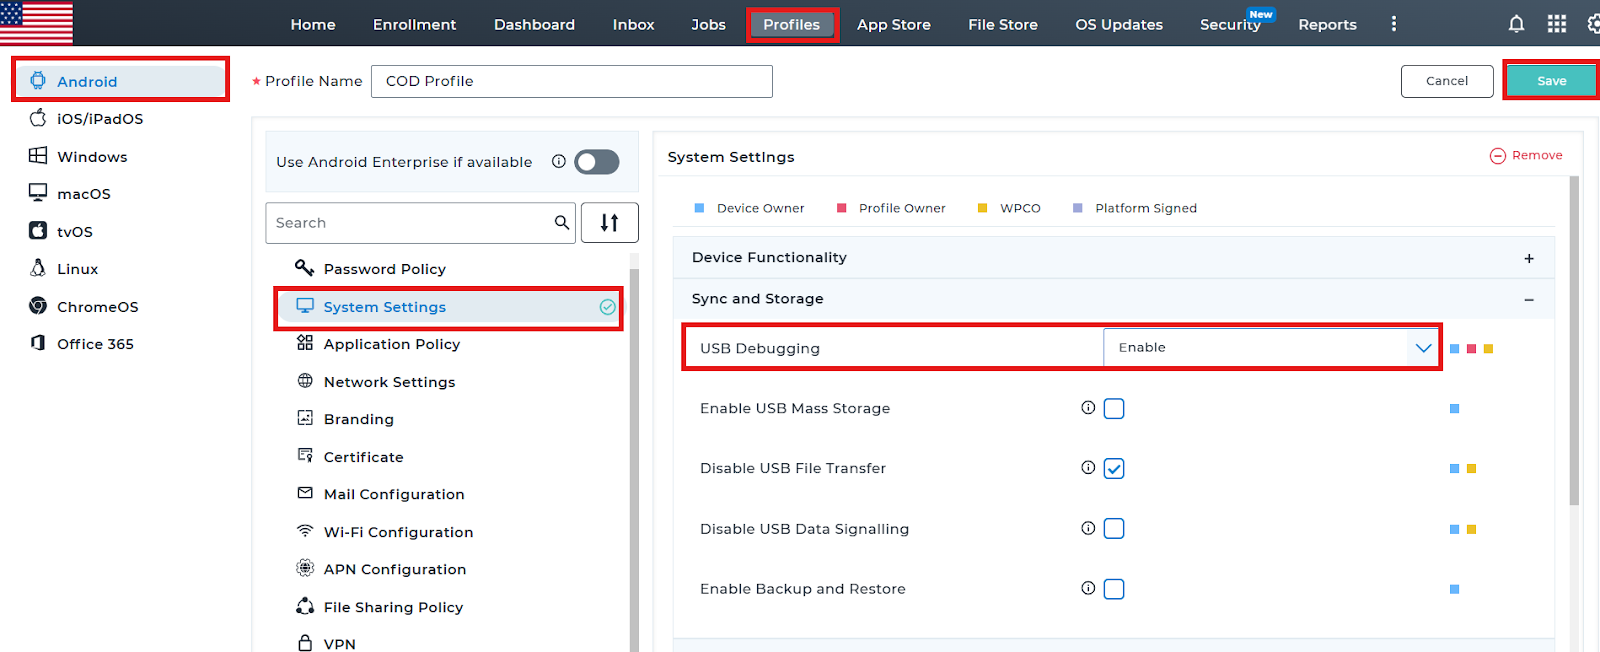Image resolution: width=1600 pixels, height=652 pixels.
Task: Remove the System Settings policy
Action: click(1527, 156)
